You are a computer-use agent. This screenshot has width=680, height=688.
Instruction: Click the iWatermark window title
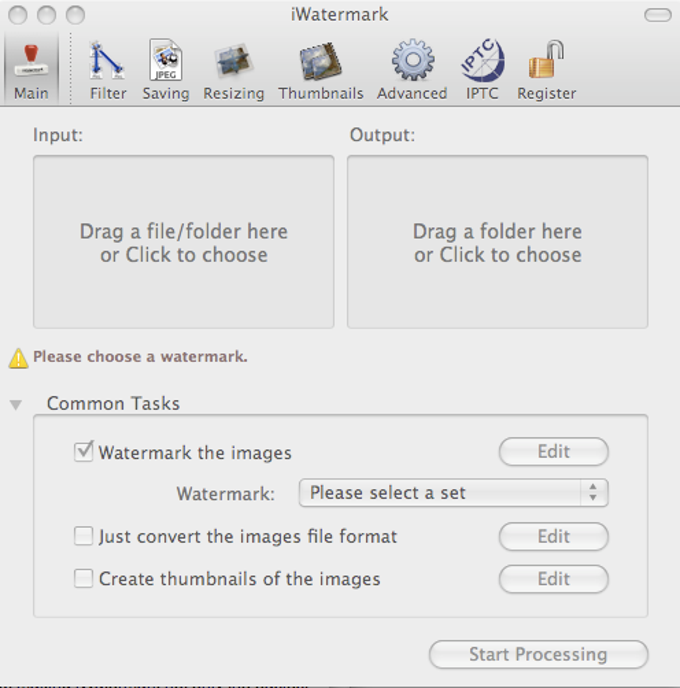tap(340, 14)
